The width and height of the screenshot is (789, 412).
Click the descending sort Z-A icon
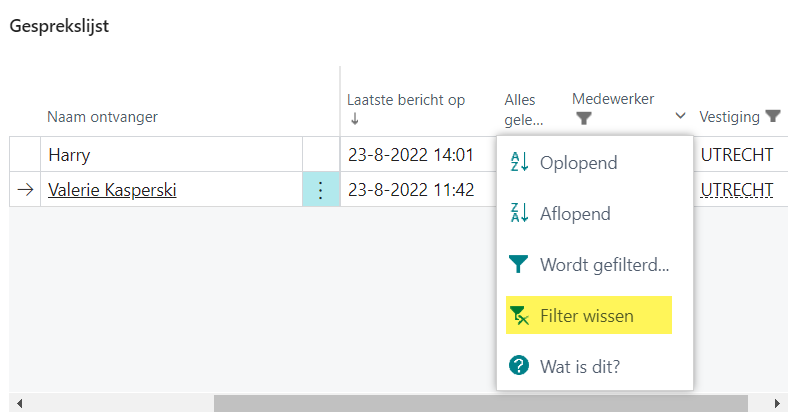[x=518, y=213]
